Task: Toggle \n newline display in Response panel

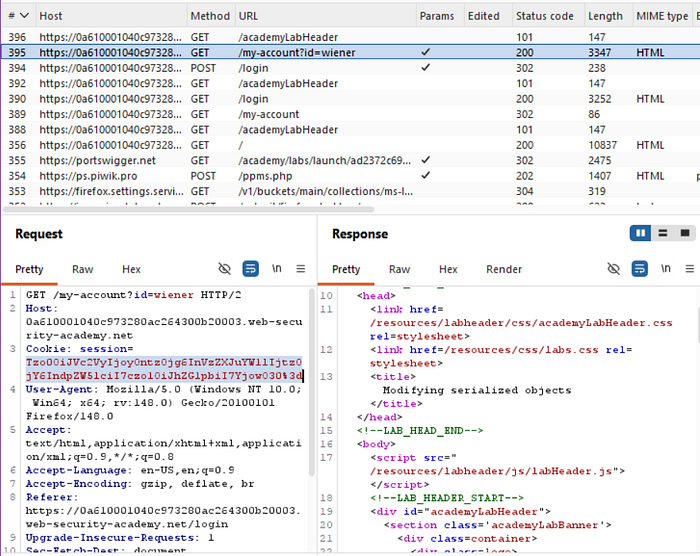Action: click(x=666, y=268)
